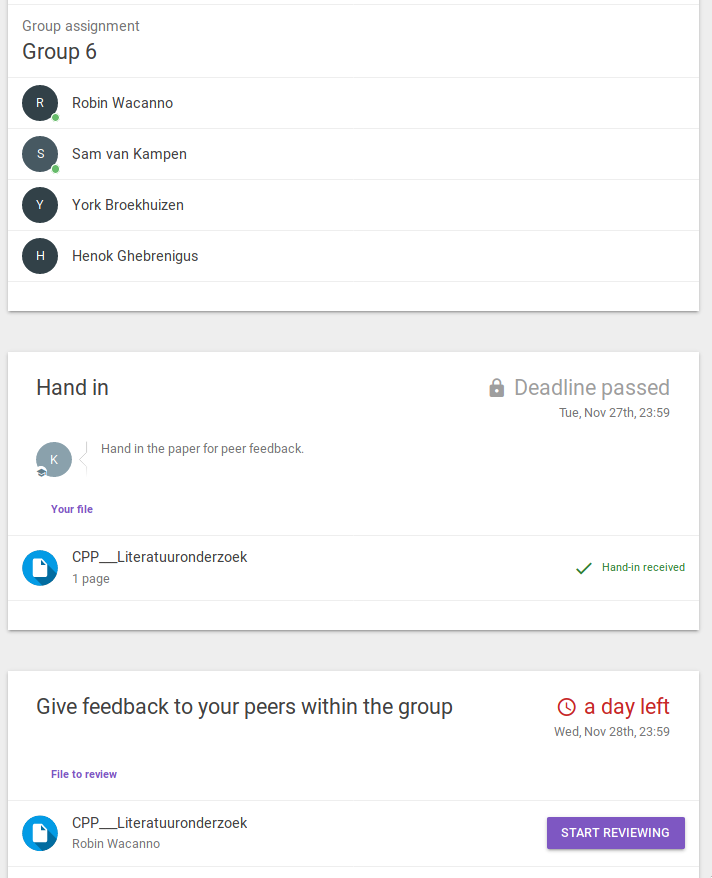
Task: Click the Group 6 heading
Action: tap(60, 52)
